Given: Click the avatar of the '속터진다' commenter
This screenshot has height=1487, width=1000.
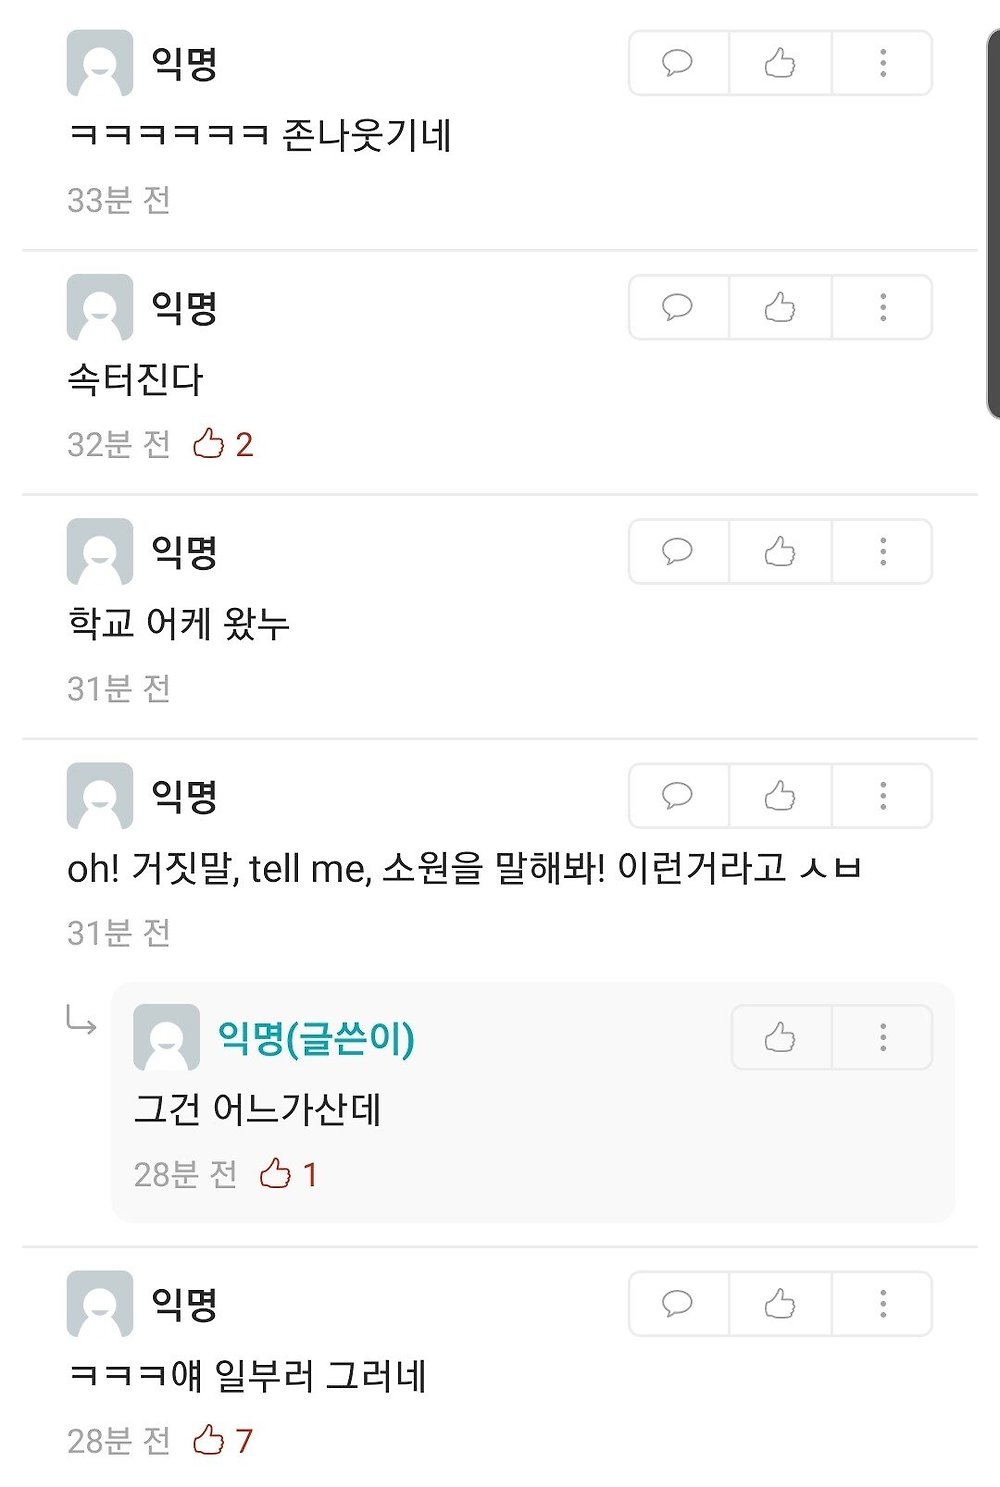Looking at the screenshot, I should (x=100, y=307).
